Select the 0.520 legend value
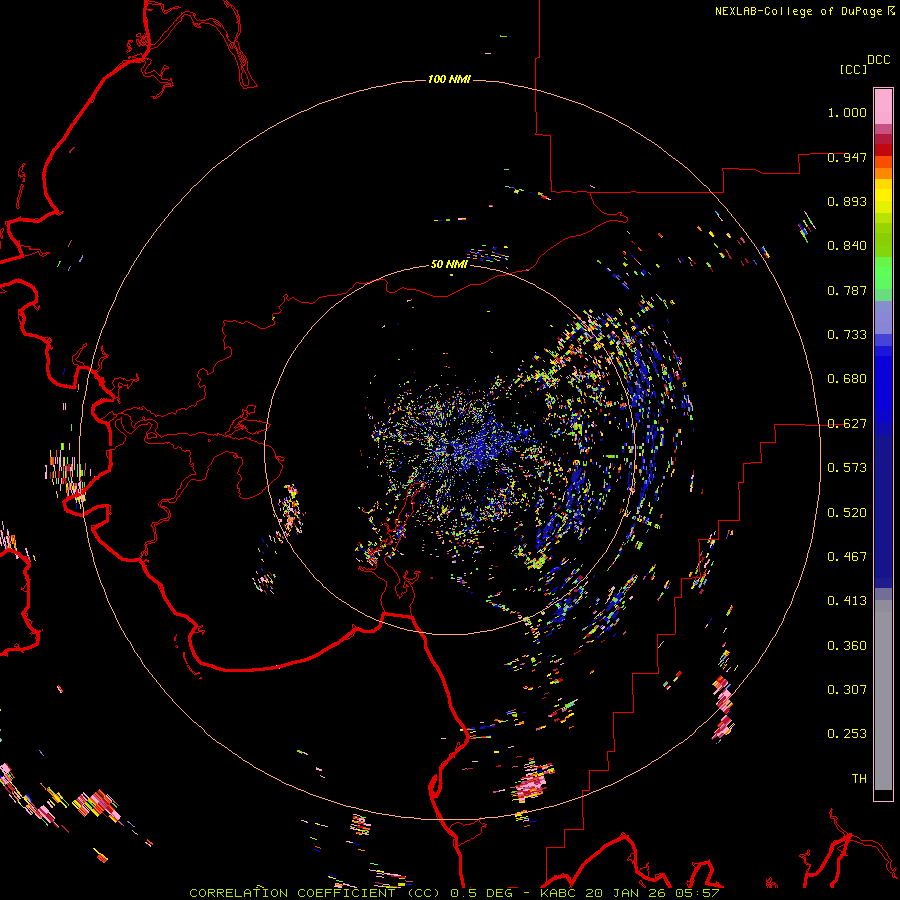The height and width of the screenshot is (900, 900). (x=847, y=512)
